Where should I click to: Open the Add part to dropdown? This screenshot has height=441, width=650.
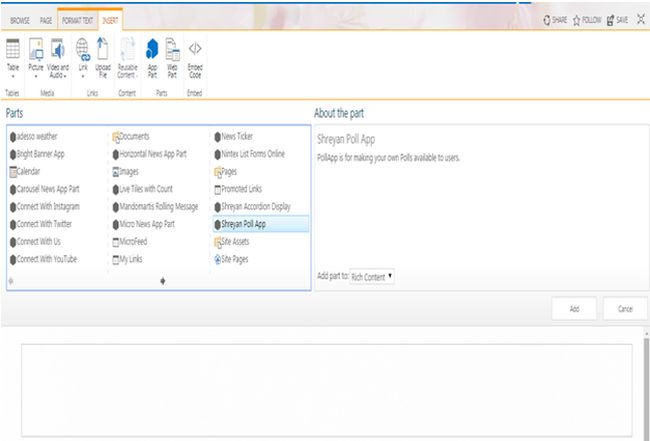[x=372, y=276]
